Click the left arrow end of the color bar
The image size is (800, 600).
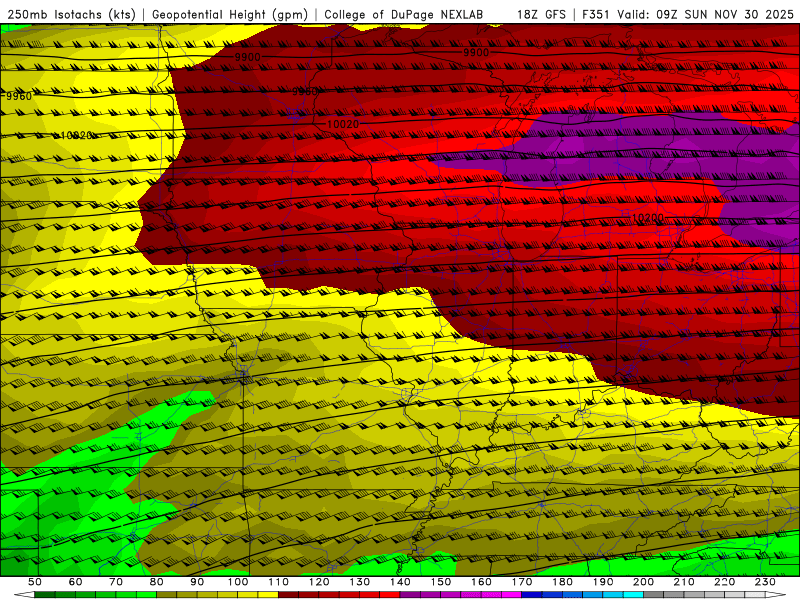tap(24, 594)
